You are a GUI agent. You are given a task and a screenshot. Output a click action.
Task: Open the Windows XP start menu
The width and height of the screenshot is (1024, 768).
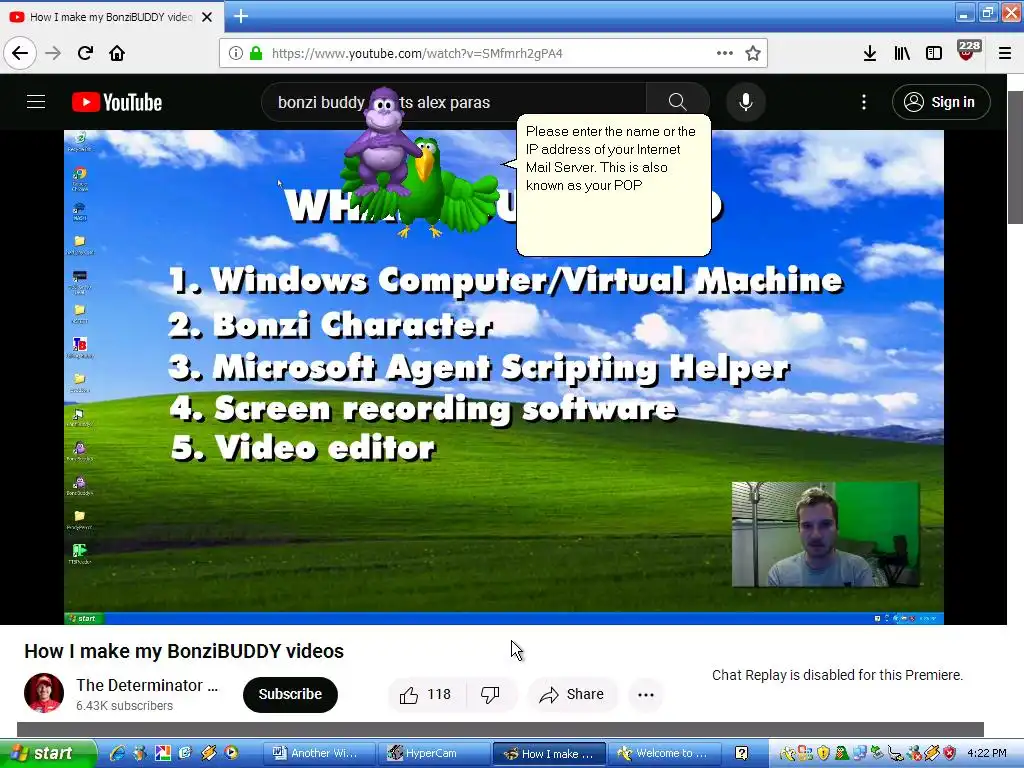[x=47, y=753]
